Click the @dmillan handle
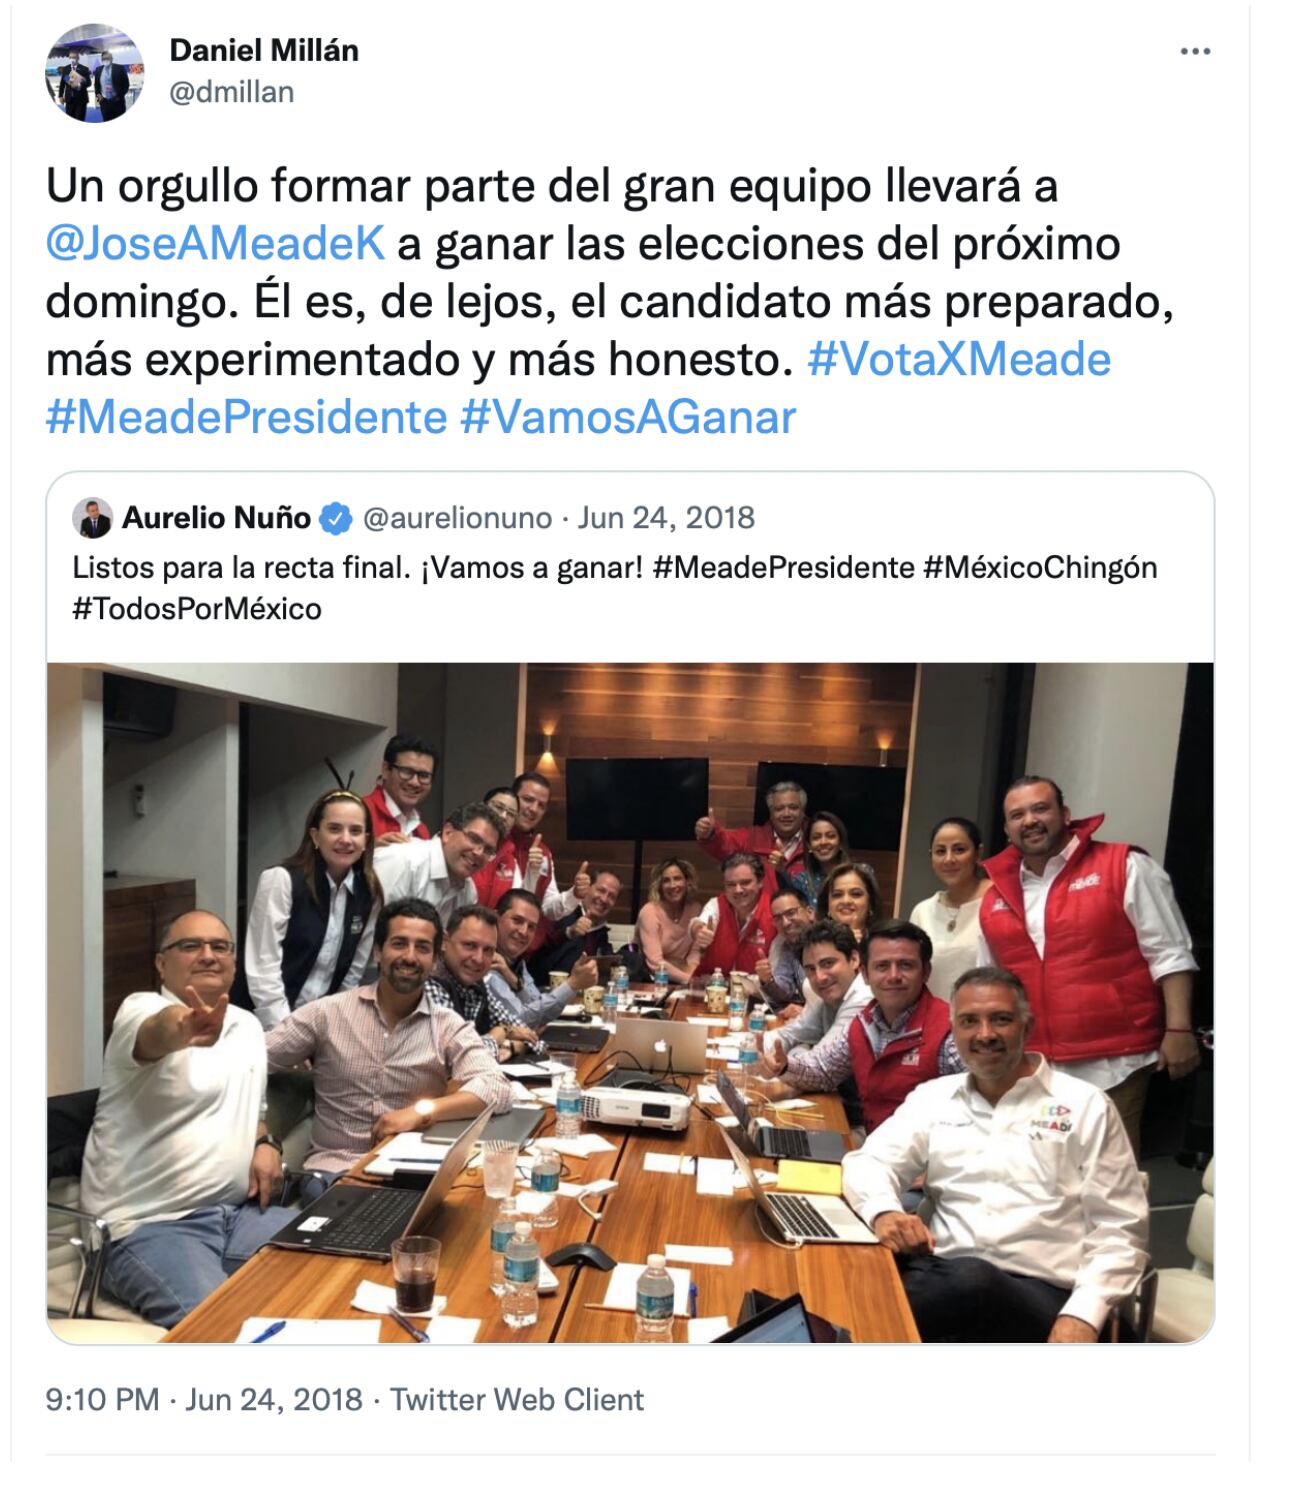This screenshot has width=1302, height=1490. coord(232,92)
